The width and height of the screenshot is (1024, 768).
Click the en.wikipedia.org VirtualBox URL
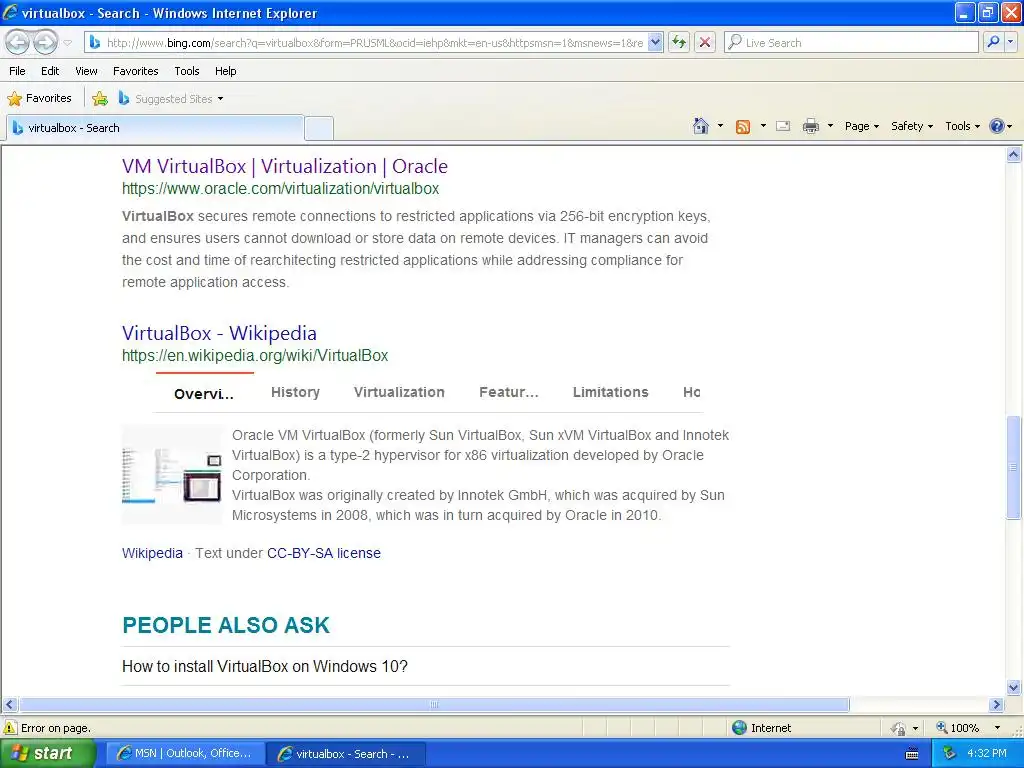[x=255, y=355]
